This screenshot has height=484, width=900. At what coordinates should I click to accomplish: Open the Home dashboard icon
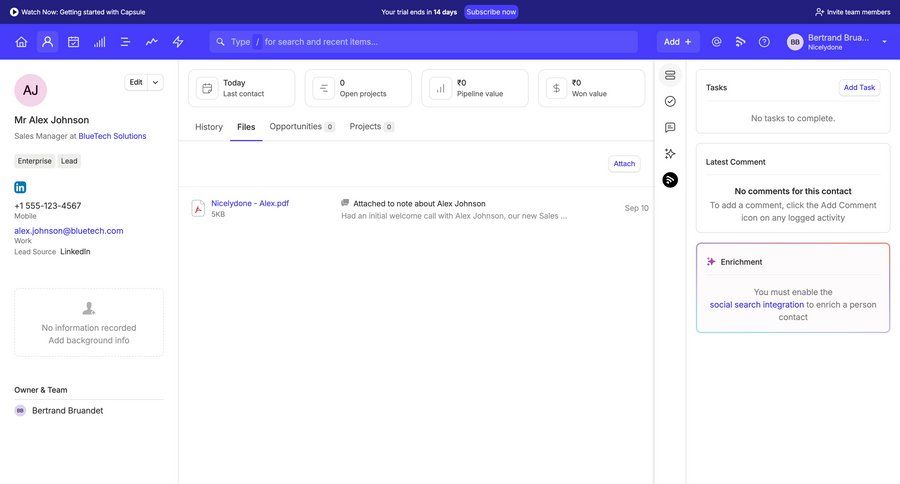(21, 42)
